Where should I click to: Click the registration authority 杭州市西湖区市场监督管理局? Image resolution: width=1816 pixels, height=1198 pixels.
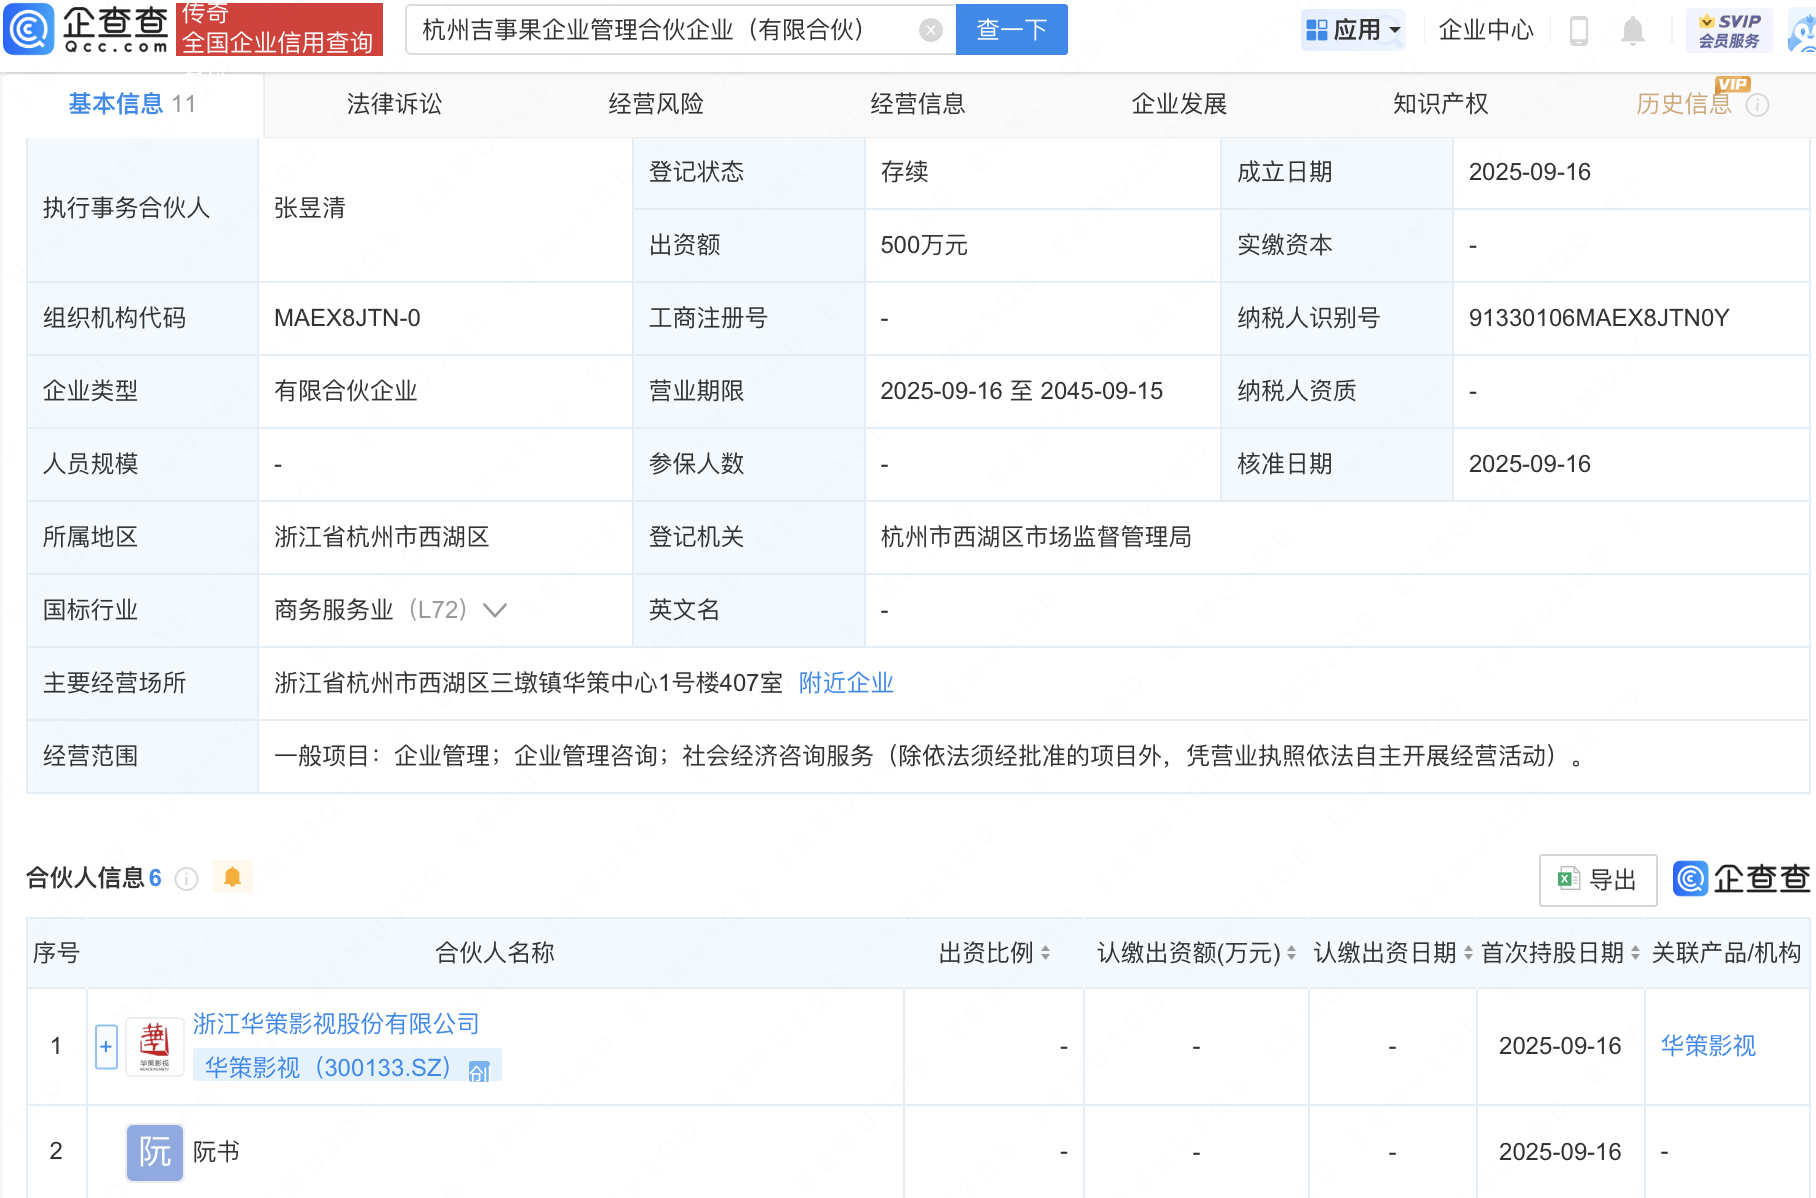(1036, 537)
